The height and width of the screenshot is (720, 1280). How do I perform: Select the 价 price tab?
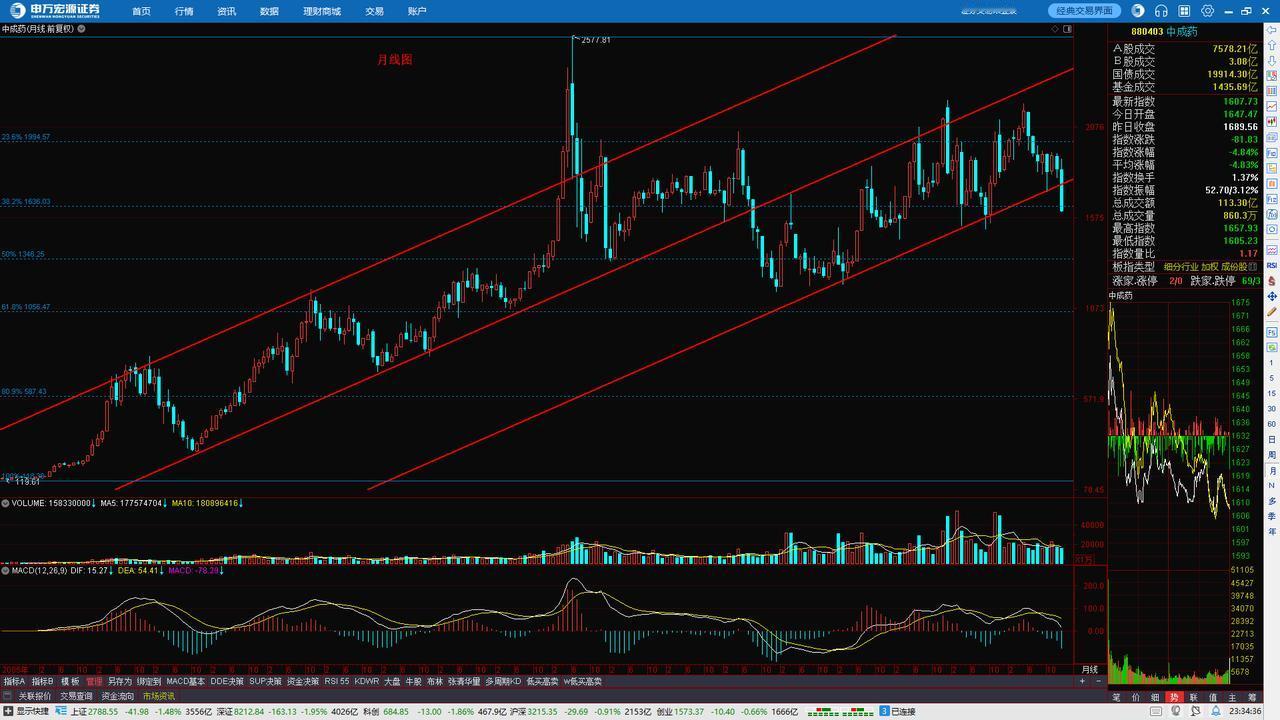click(1136, 698)
